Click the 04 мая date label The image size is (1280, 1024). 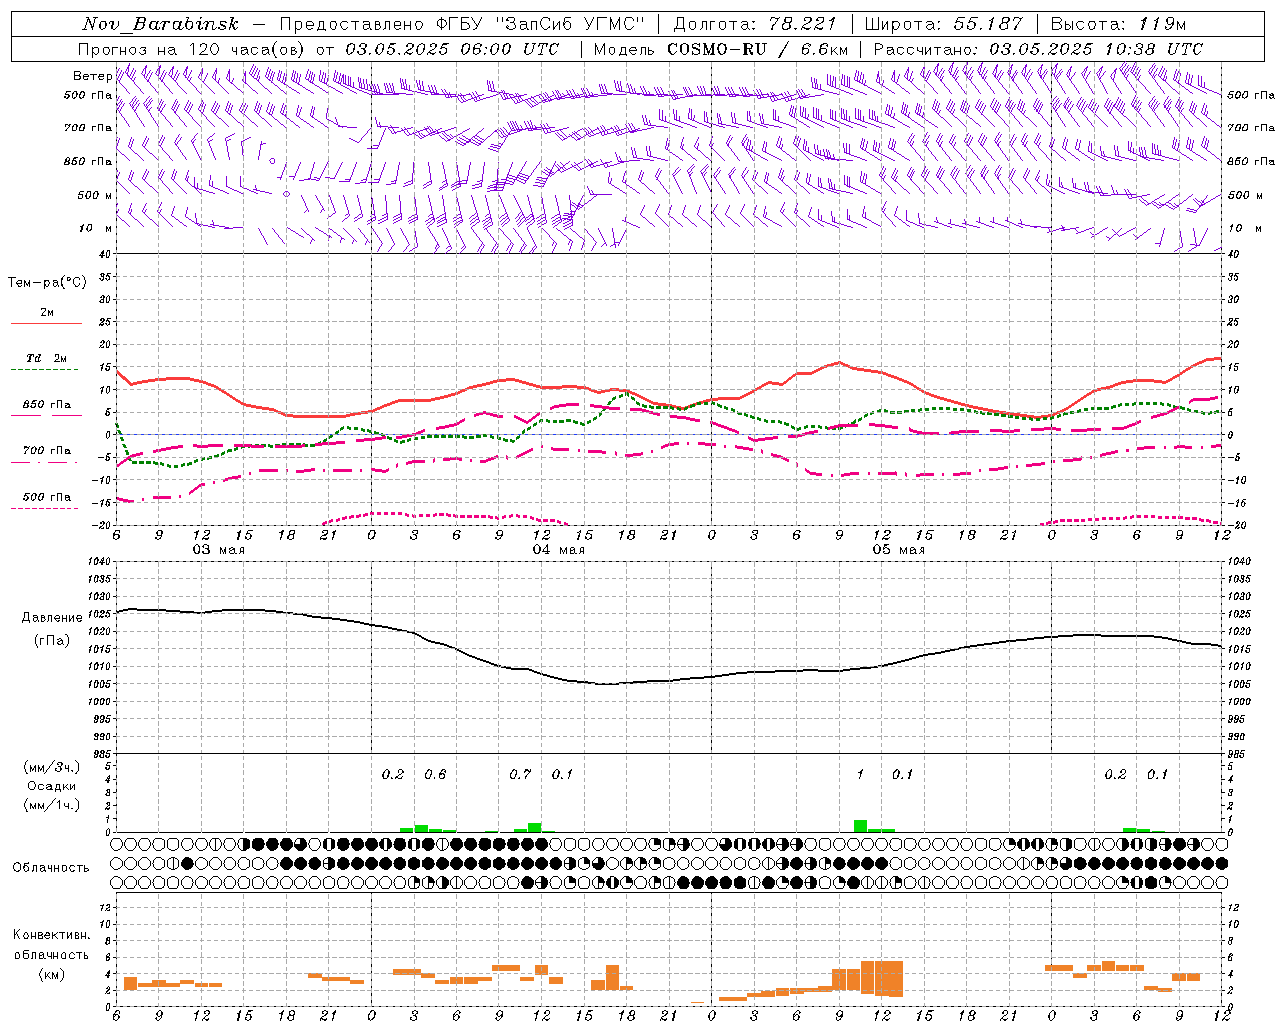559,550
